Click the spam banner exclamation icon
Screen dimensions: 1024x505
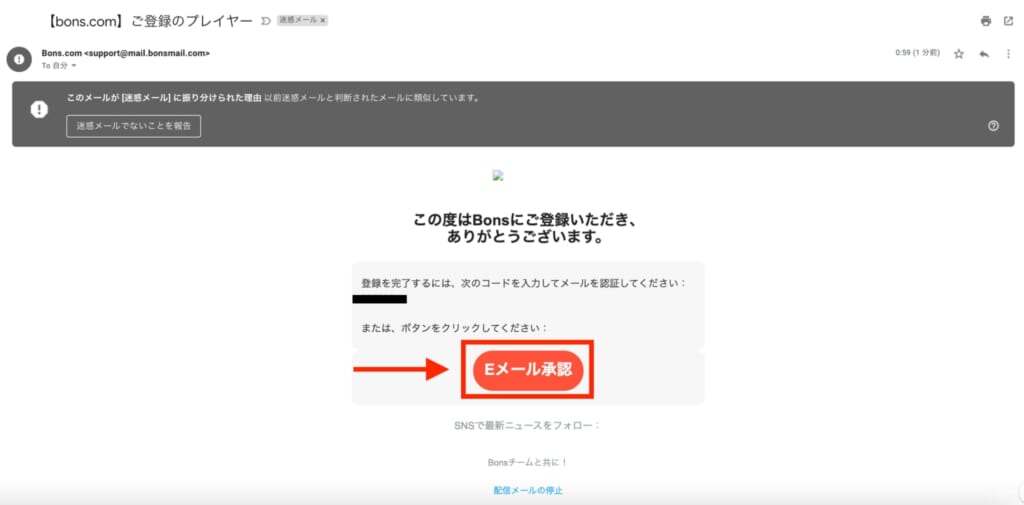pyautogui.click(x=39, y=110)
